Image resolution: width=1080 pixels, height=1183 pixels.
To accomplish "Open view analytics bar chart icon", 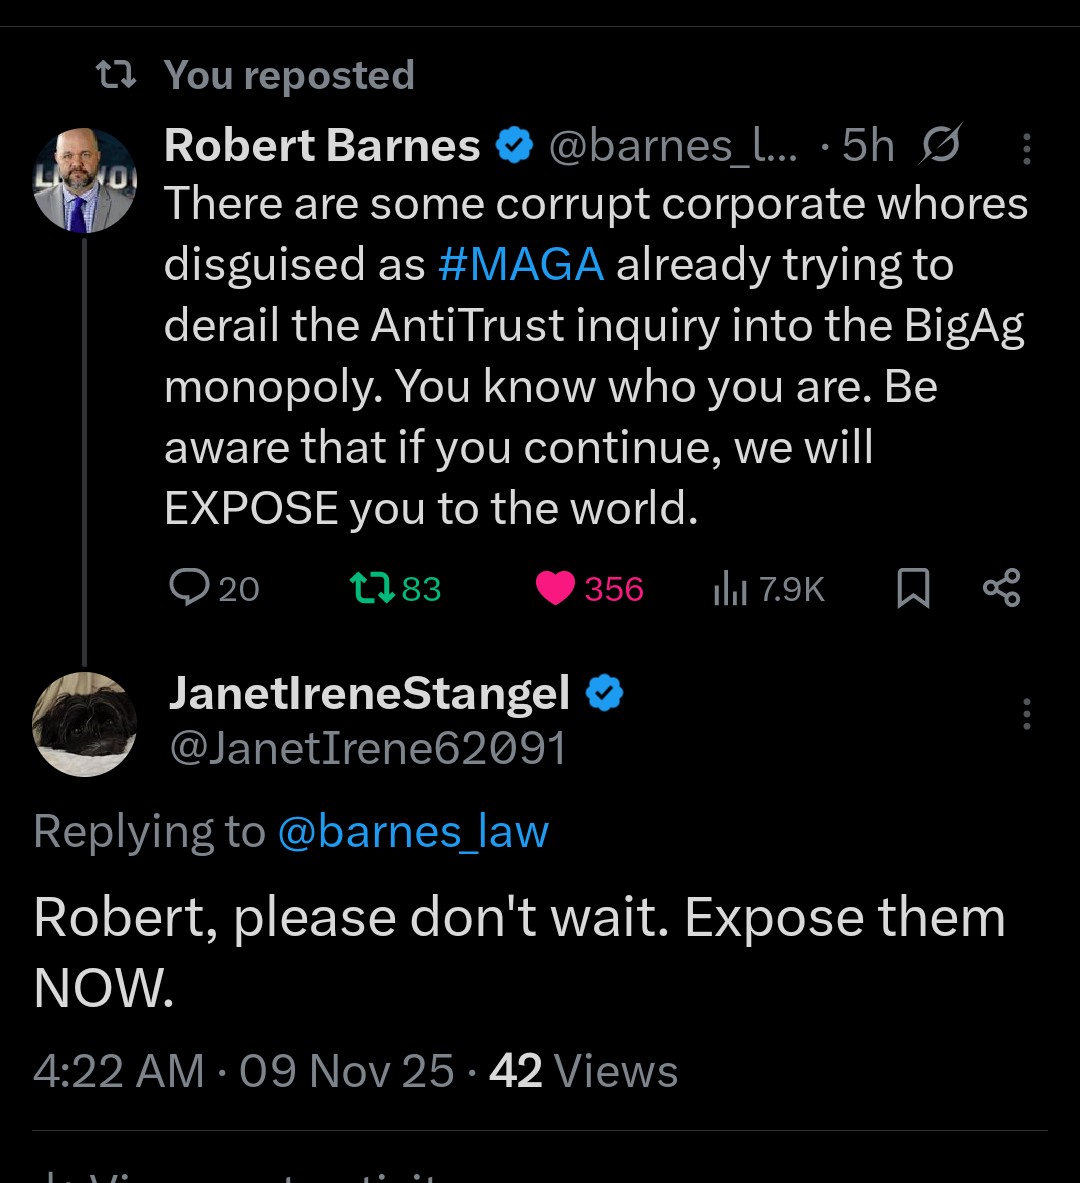I will click(x=730, y=589).
